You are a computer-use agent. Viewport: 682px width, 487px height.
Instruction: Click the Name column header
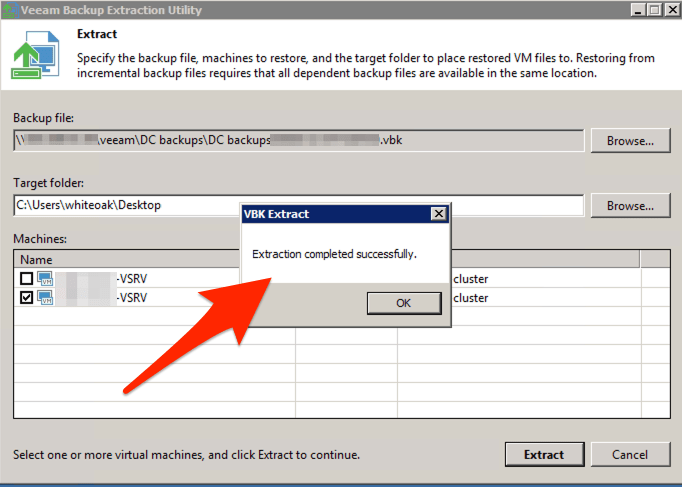(36, 260)
